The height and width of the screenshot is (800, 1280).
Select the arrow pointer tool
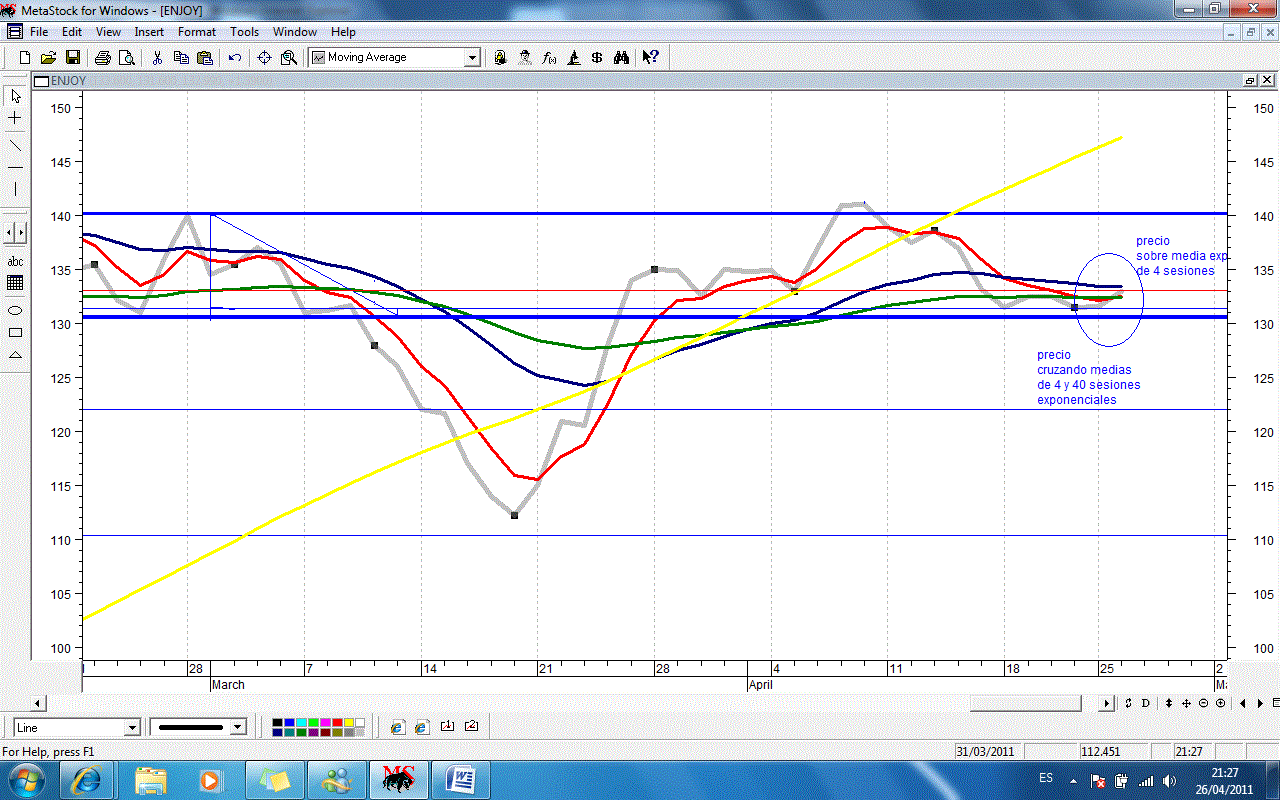pos(15,97)
